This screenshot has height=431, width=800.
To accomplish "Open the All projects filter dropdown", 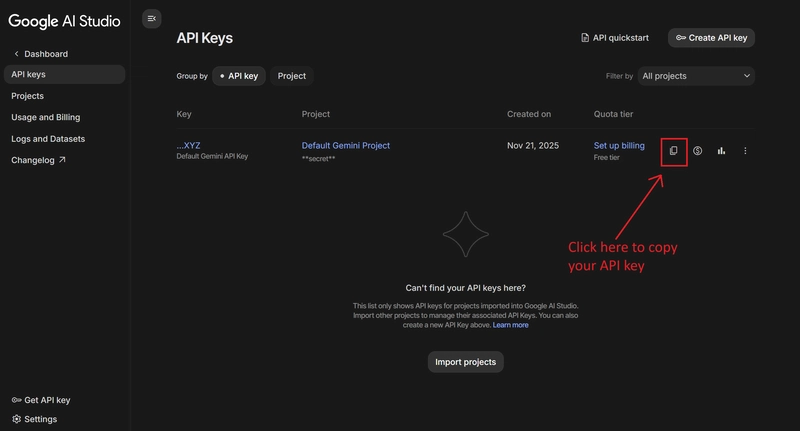I will [x=696, y=76].
